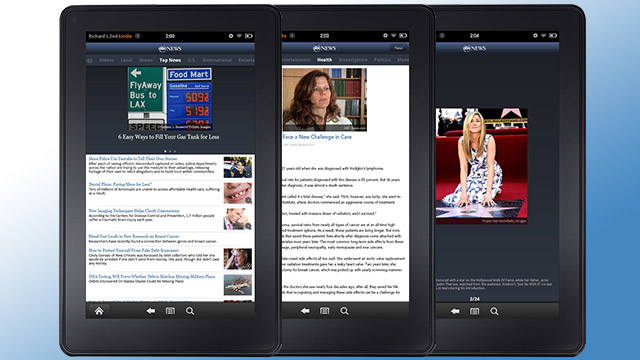The width and height of the screenshot is (640, 360).
Task: Tap the police officer story thumbnail
Action: [x=238, y=167]
